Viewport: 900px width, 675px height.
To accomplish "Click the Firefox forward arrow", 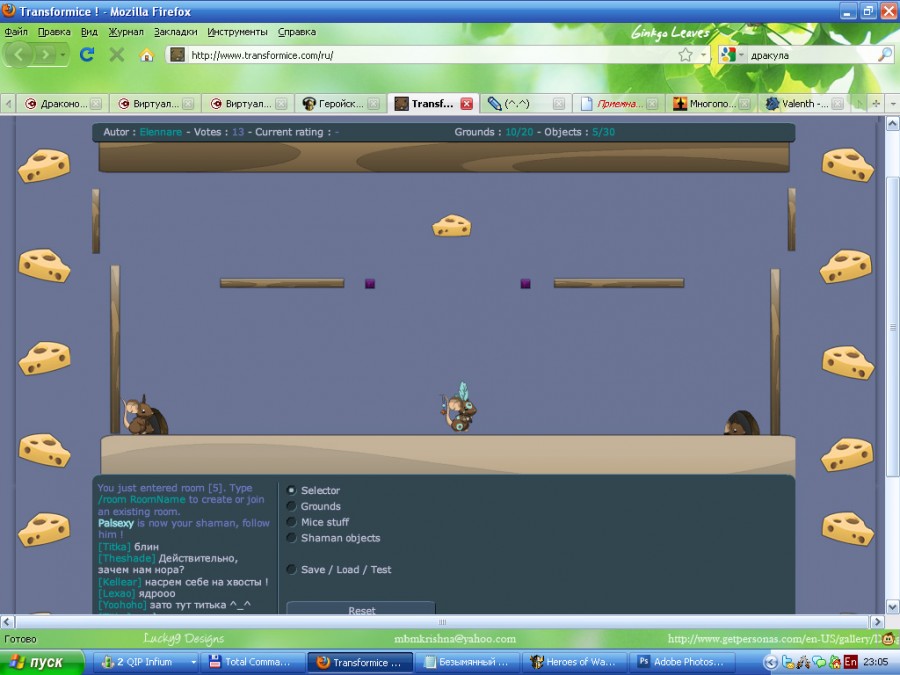I will [44, 55].
